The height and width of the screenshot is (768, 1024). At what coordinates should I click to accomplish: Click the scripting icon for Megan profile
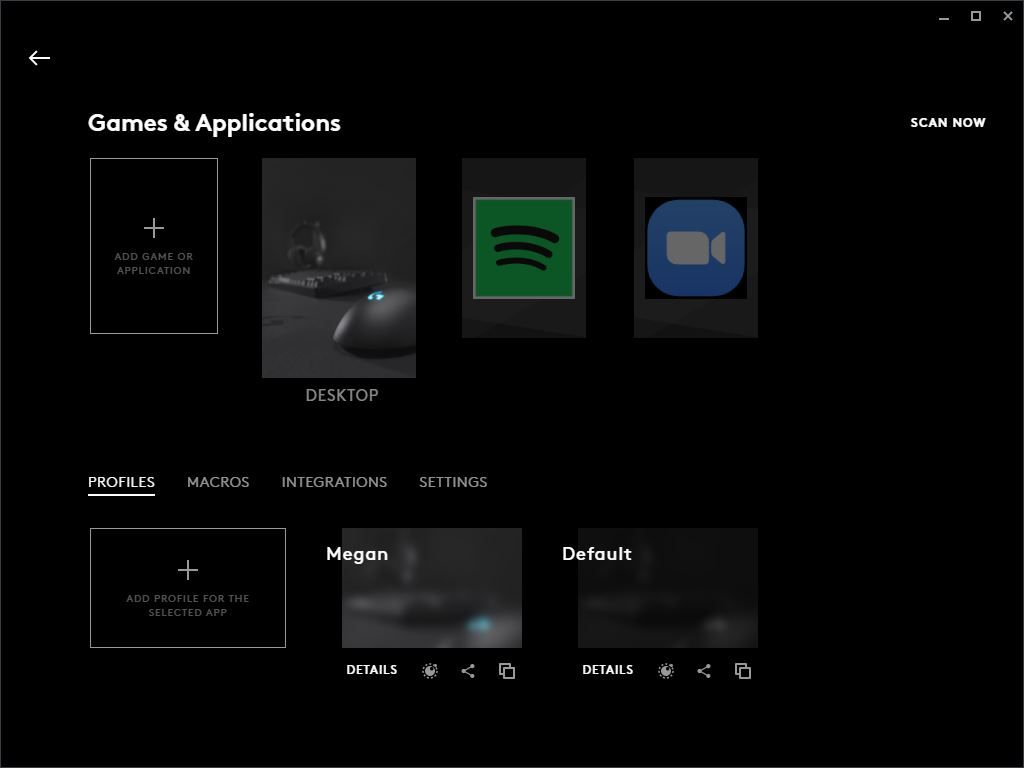pos(430,671)
